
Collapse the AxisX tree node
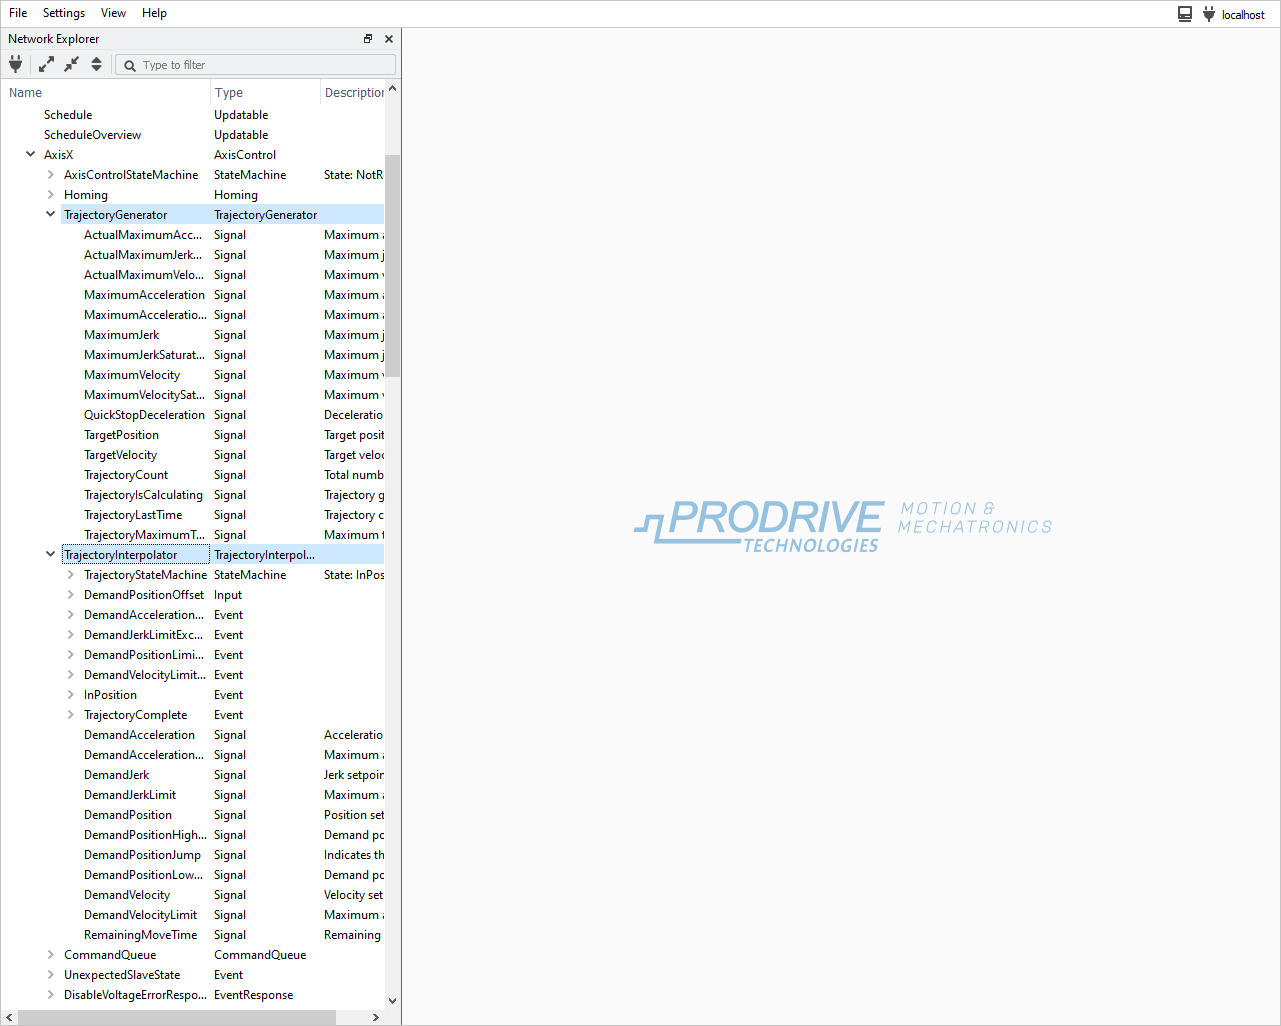(x=31, y=155)
